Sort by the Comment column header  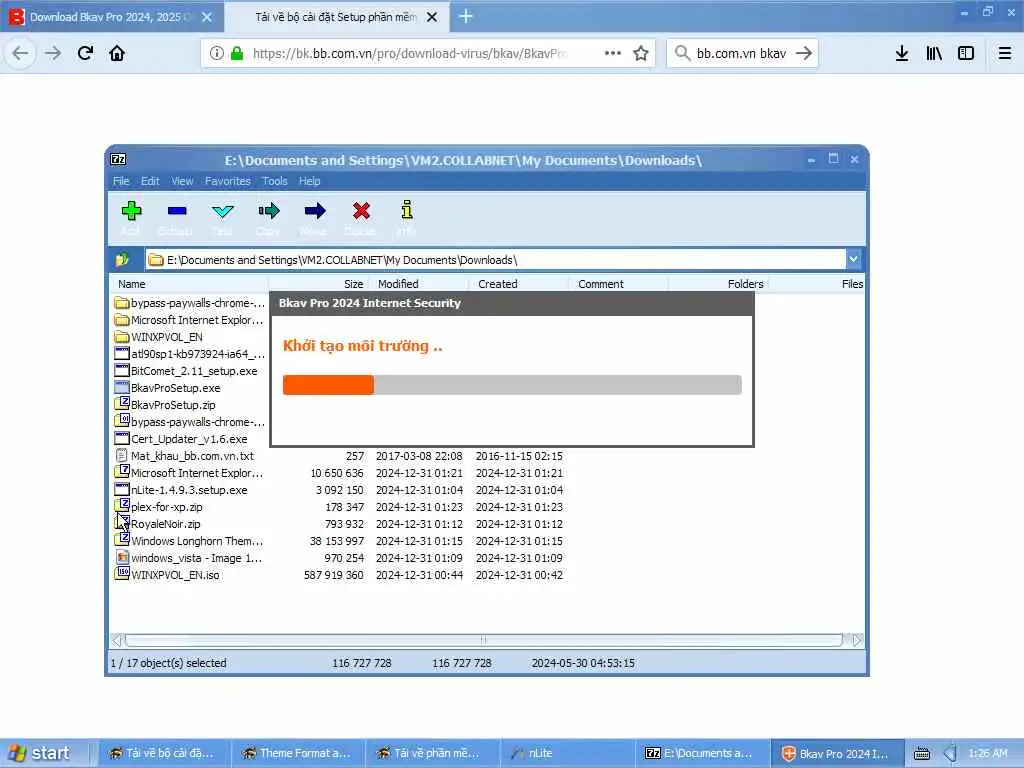point(618,283)
